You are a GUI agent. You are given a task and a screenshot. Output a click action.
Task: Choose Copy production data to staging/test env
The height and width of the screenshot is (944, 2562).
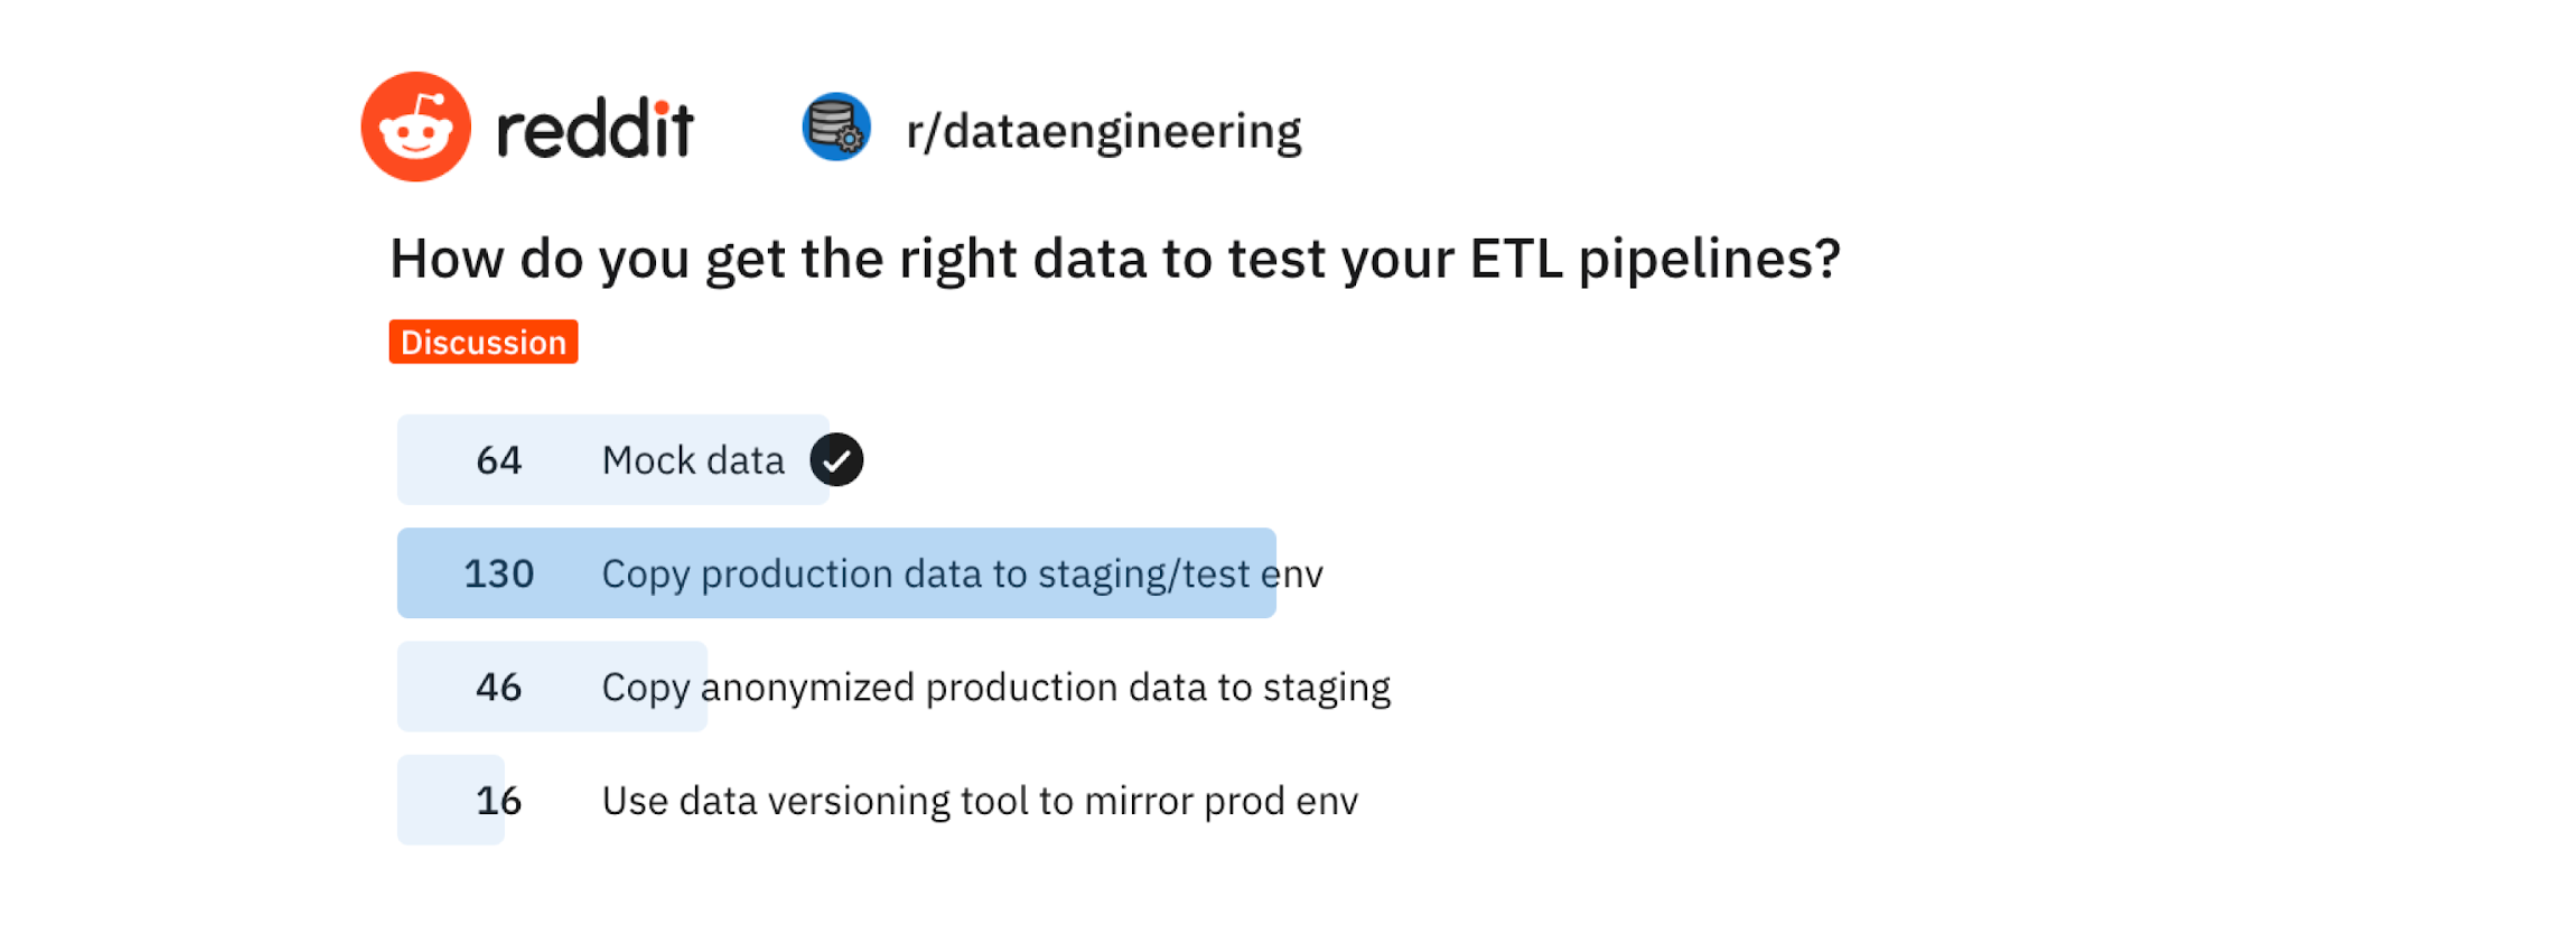[960, 574]
